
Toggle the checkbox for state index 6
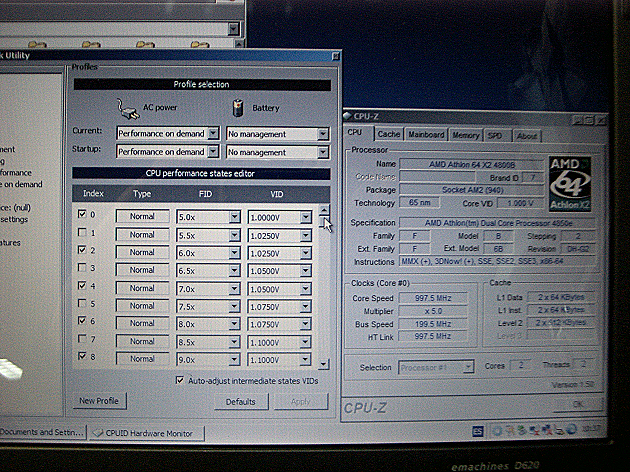pyautogui.click(x=82, y=321)
